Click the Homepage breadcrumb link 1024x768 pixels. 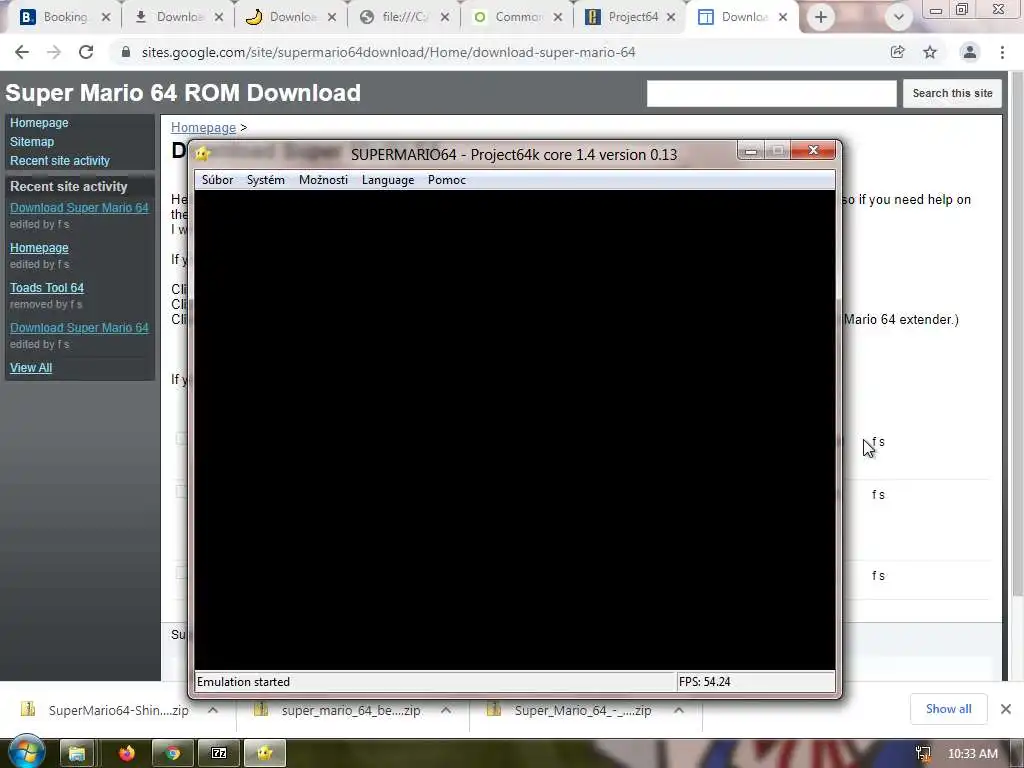click(203, 127)
